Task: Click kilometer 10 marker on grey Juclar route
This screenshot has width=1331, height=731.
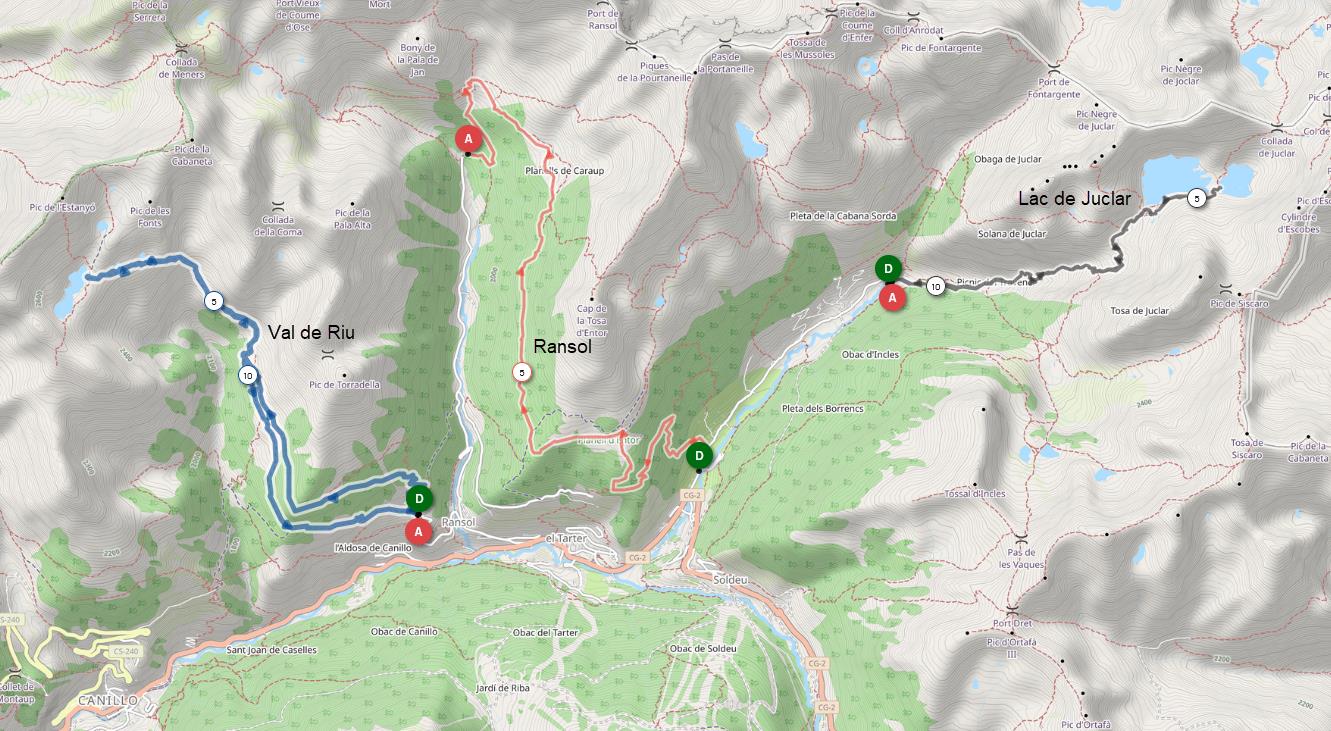Action: click(x=935, y=286)
